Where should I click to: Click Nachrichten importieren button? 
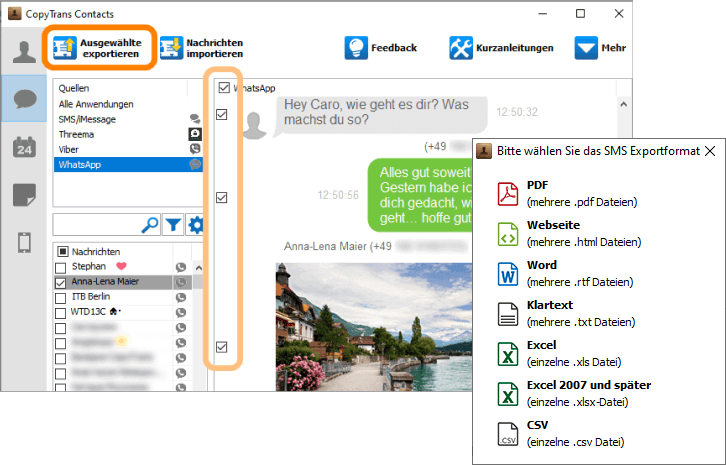pyautogui.click(x=202, y=48)
